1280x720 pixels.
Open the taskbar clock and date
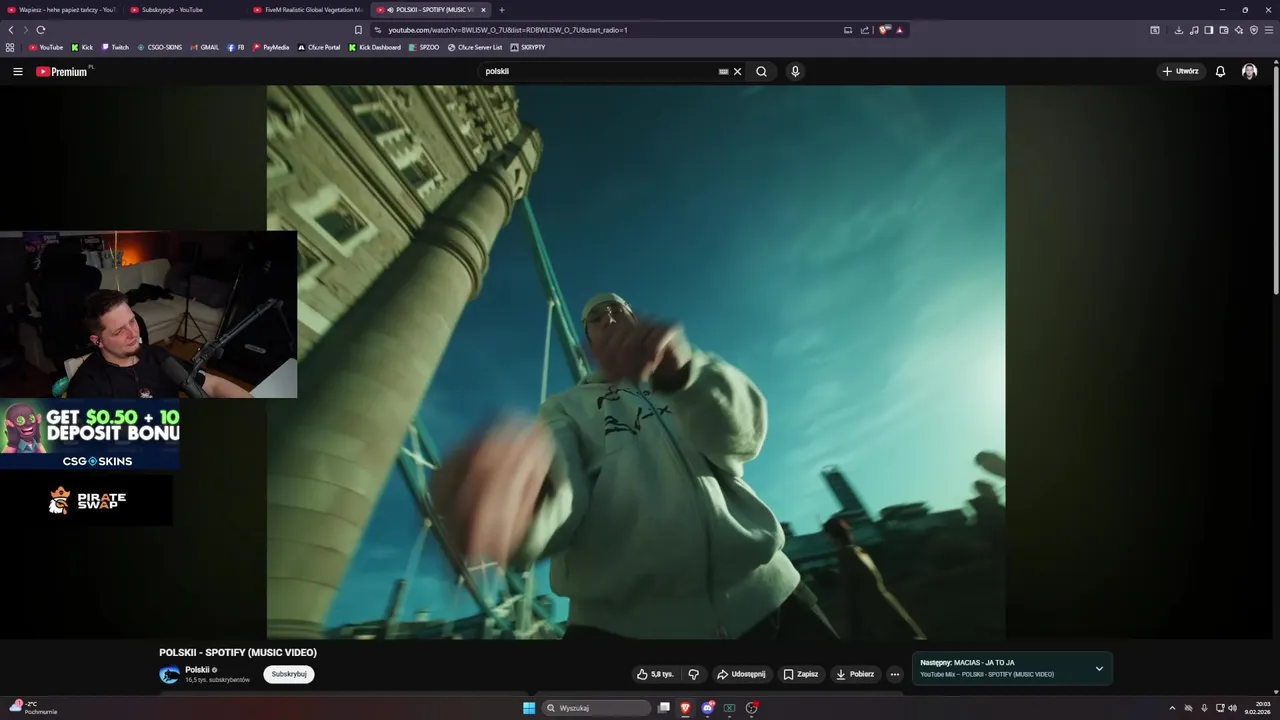tap(1258, 708)
